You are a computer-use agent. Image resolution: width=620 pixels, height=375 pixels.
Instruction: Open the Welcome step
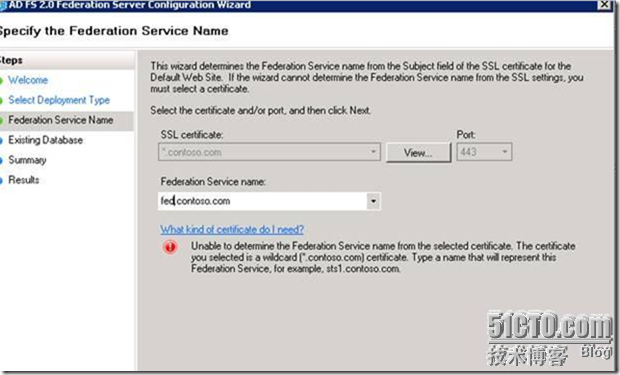tap(28, 80)
